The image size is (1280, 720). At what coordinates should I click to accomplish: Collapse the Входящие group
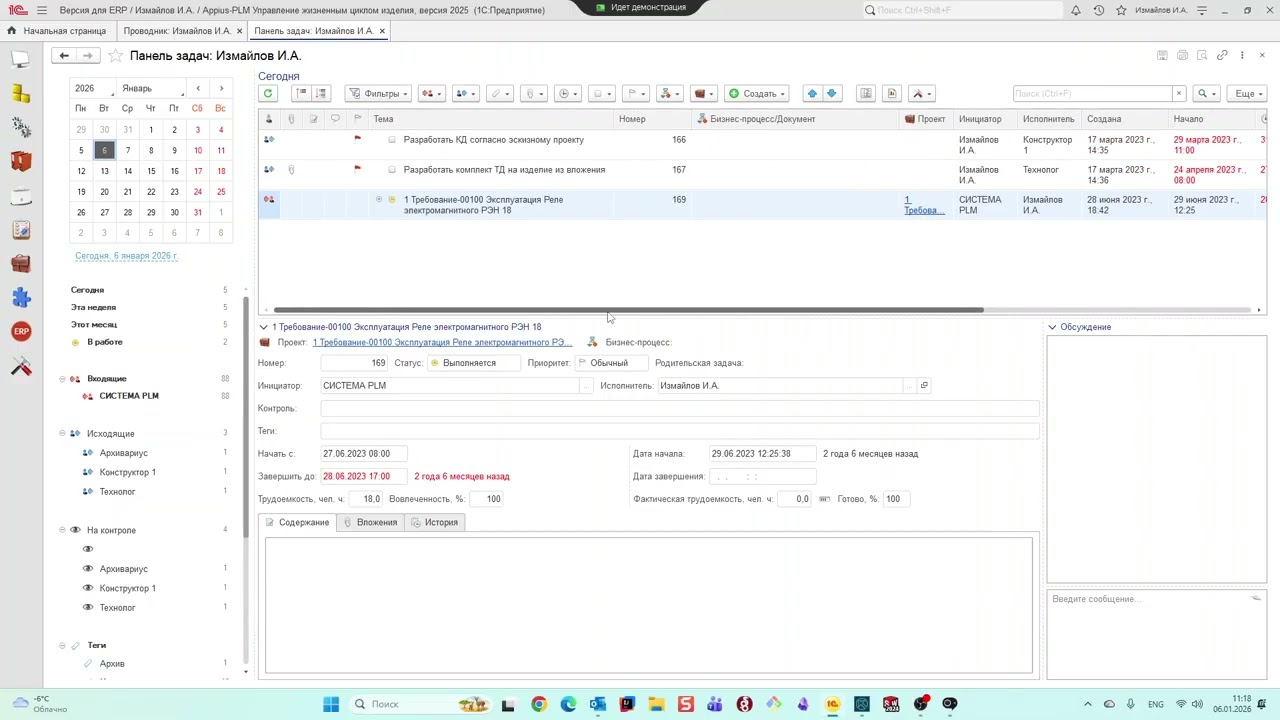[62, 379]
